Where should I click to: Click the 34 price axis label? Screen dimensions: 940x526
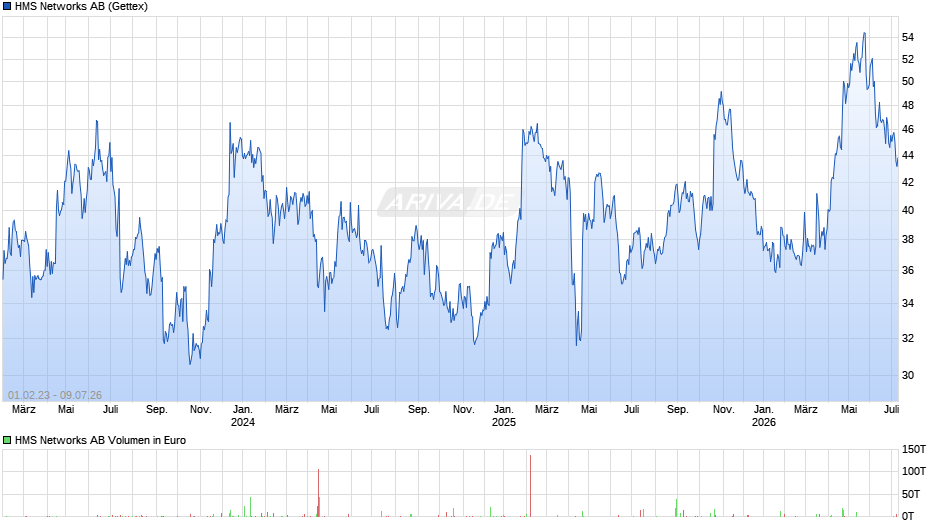tap(908, 303)
